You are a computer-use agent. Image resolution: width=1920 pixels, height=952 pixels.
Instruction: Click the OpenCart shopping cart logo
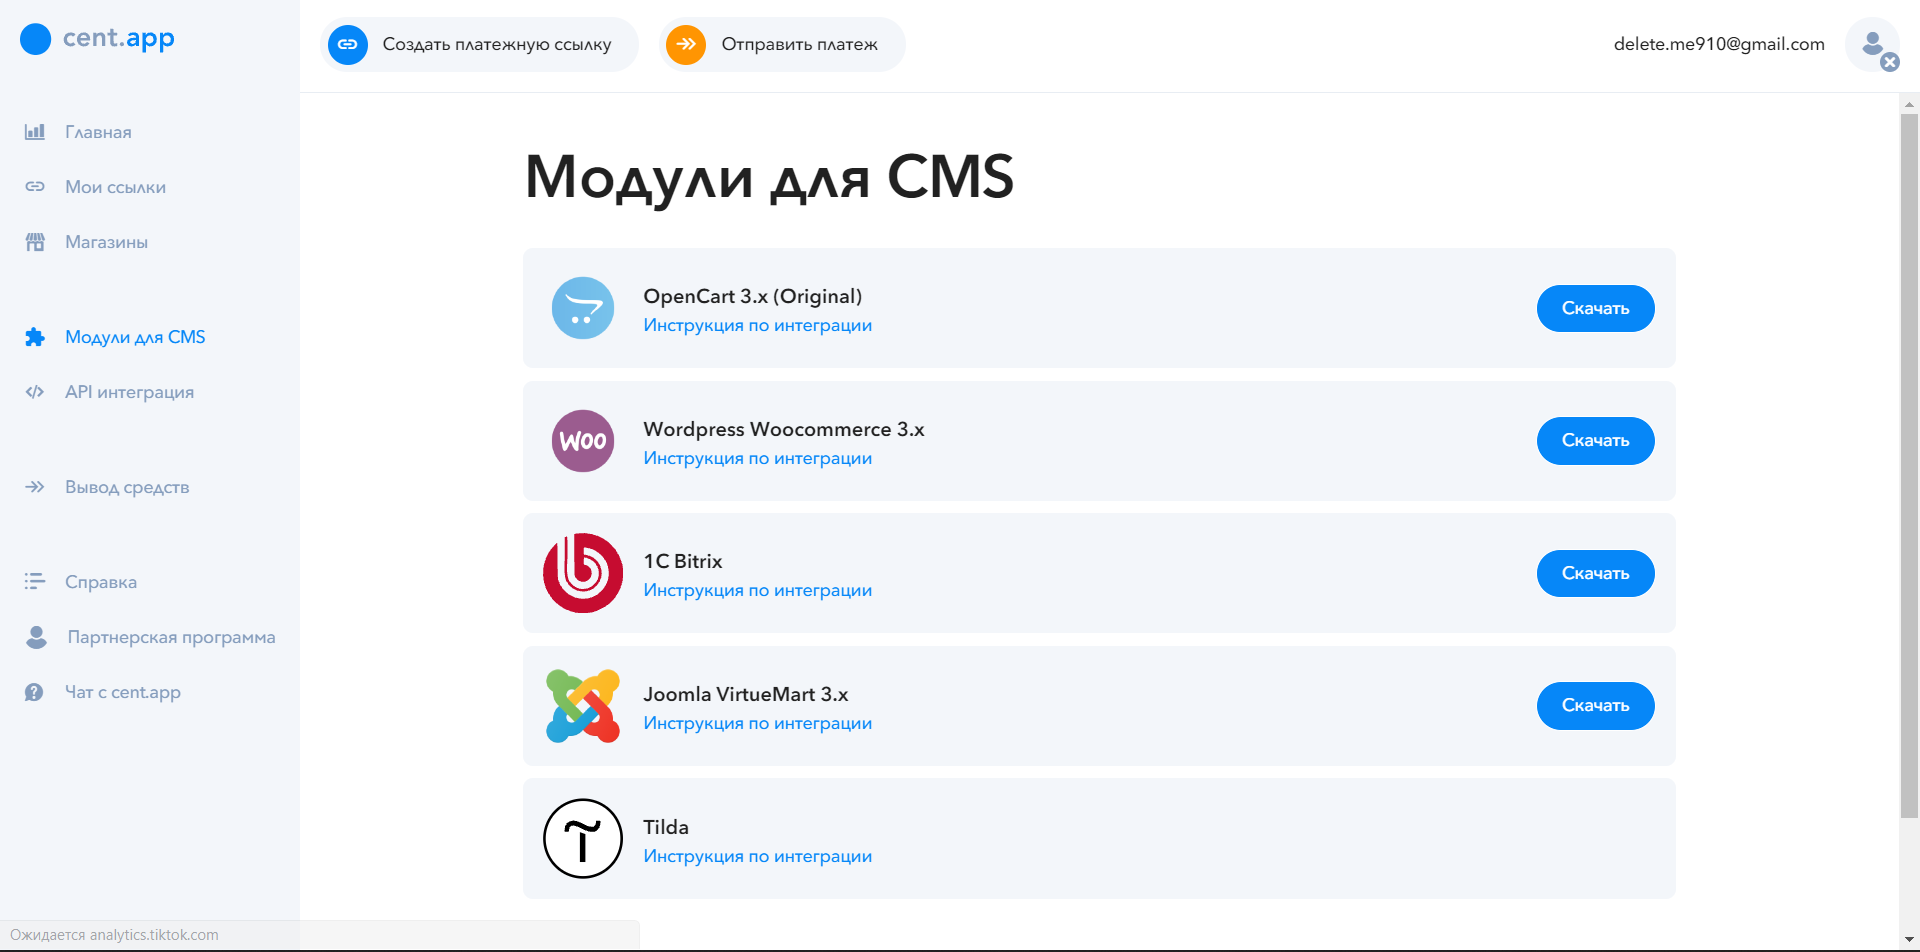tap(583, 308)
